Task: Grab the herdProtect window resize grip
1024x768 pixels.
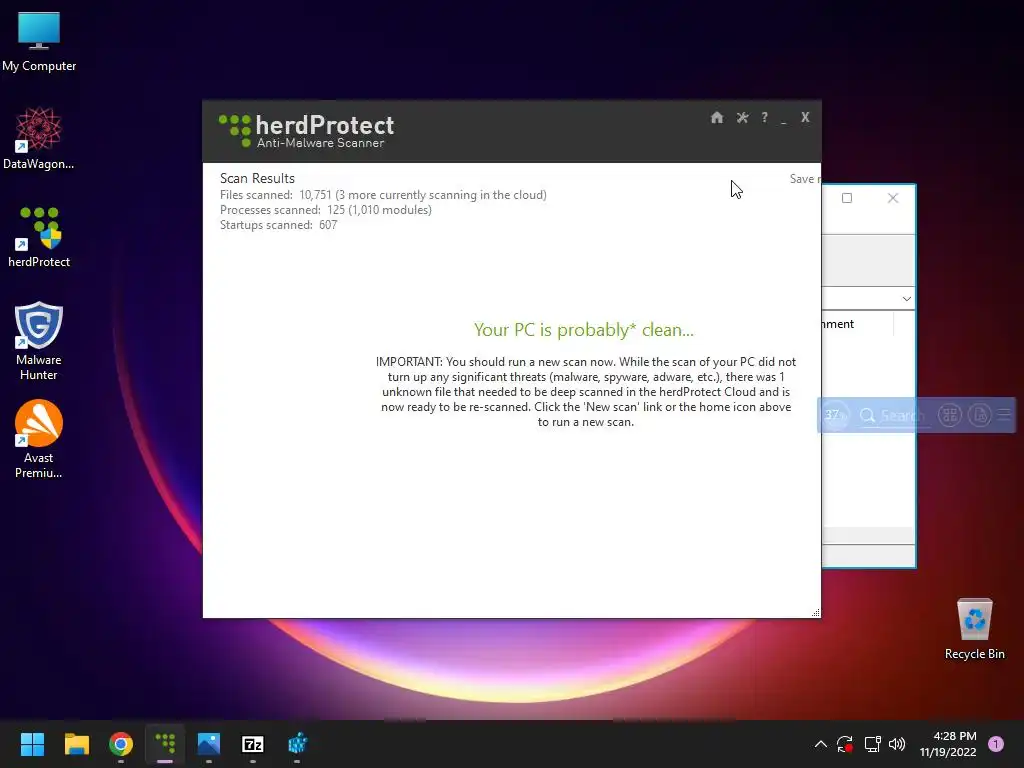Action: coord(816,613)
